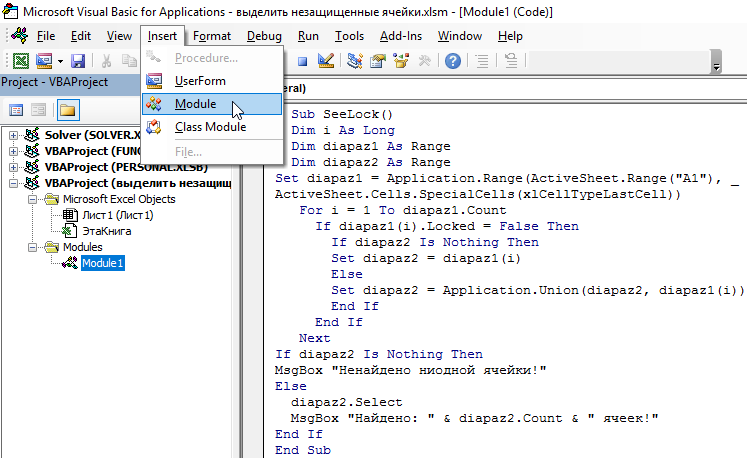Expand VBAProject (PERSONAL.XLSB) tree node

(x=13, y=167)
